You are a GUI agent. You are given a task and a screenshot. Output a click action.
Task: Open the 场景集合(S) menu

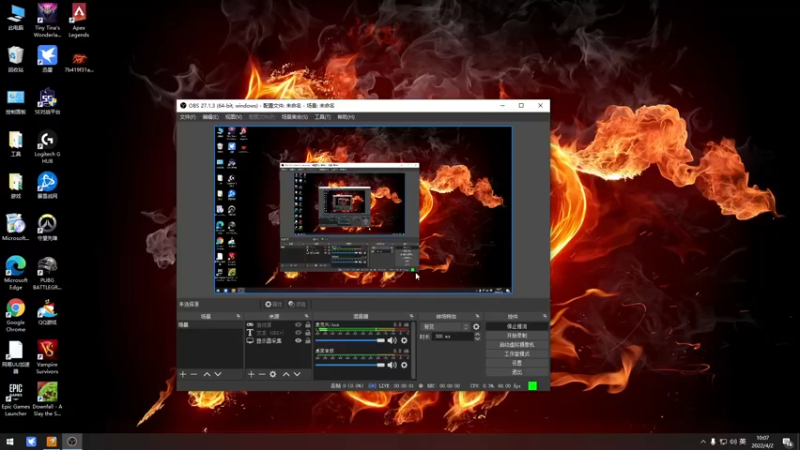point(294,117)
